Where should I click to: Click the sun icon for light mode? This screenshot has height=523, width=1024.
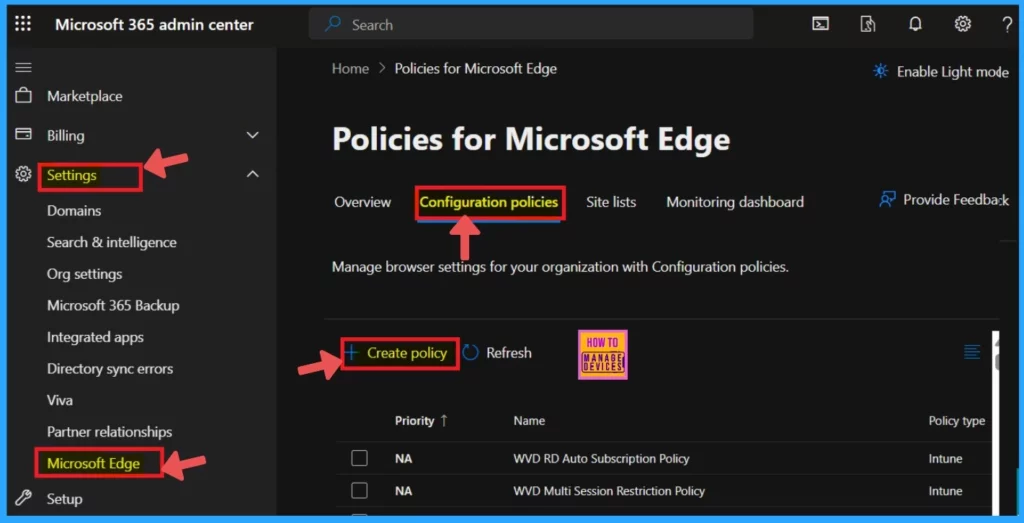click(881, 71)
